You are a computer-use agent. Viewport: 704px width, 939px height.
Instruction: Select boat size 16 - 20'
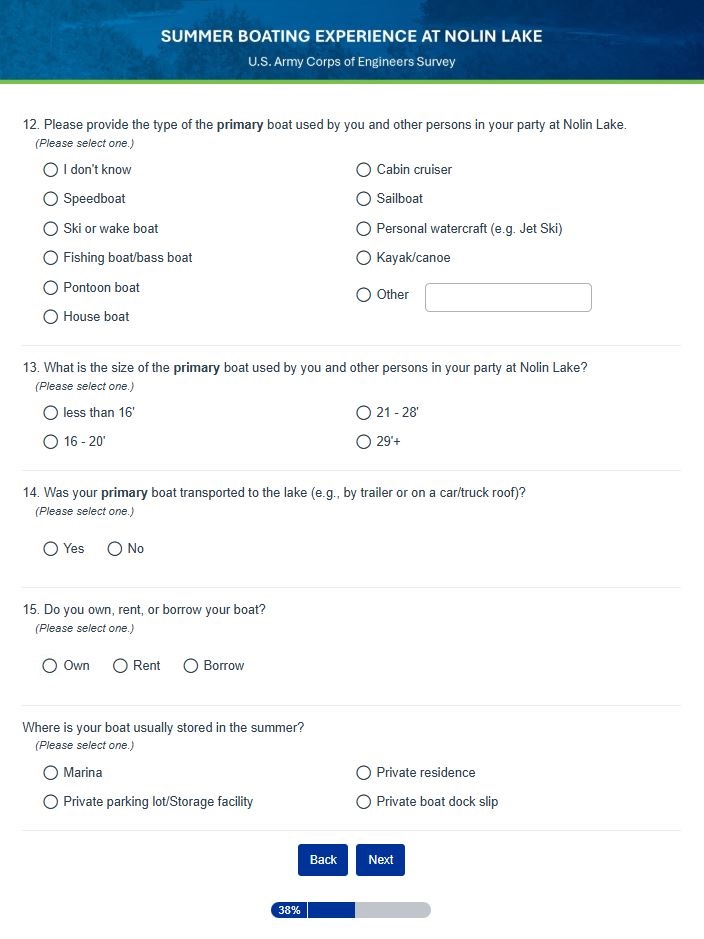[x=51, y=442]
